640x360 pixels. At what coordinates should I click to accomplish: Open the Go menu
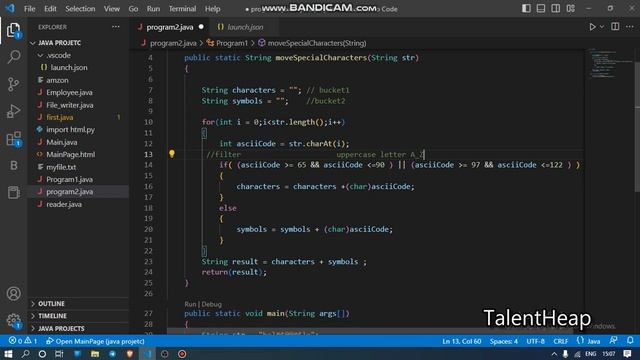point(133,9)
